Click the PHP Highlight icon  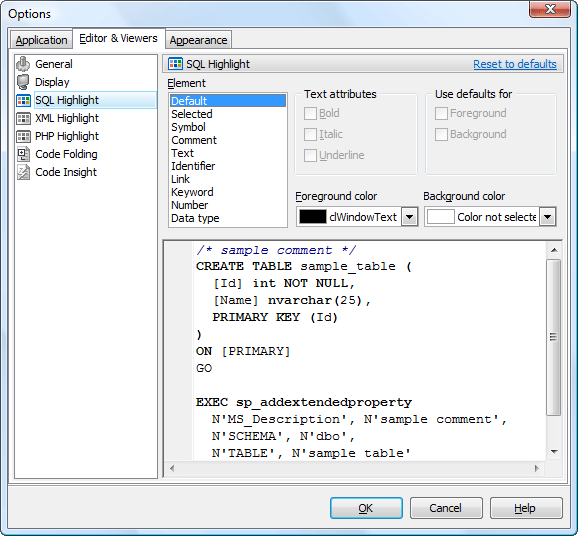(x=23, y=136)
